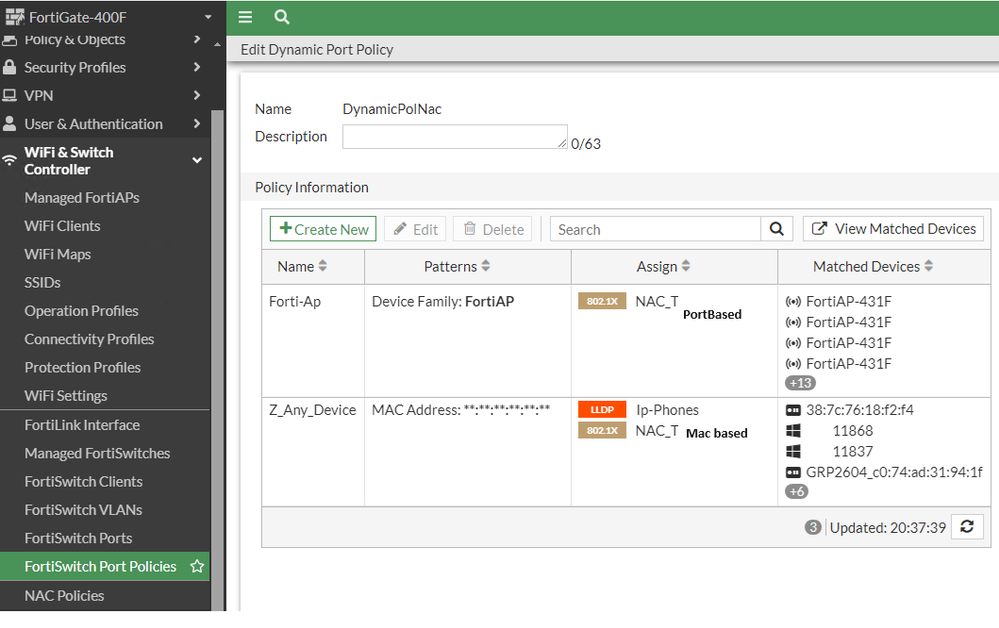The height and width of the screenshot is (628, 999).
Task: Click the laptop icon for VPN
Action: coord(10,96)
